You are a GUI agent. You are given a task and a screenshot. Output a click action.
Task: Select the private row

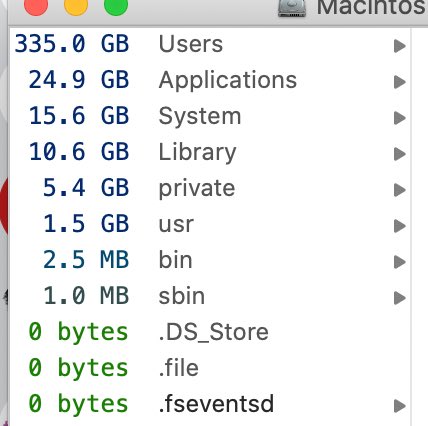(210, 188)
